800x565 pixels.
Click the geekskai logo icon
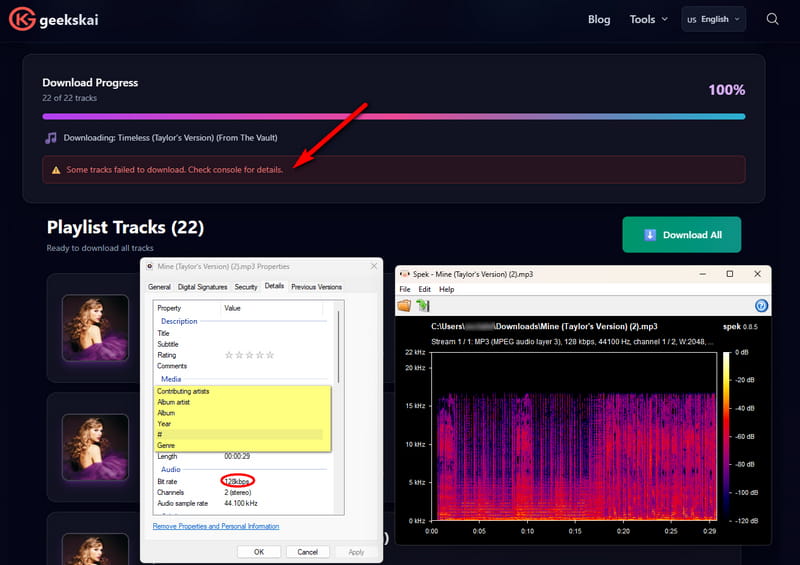click(x=22, y=19)
